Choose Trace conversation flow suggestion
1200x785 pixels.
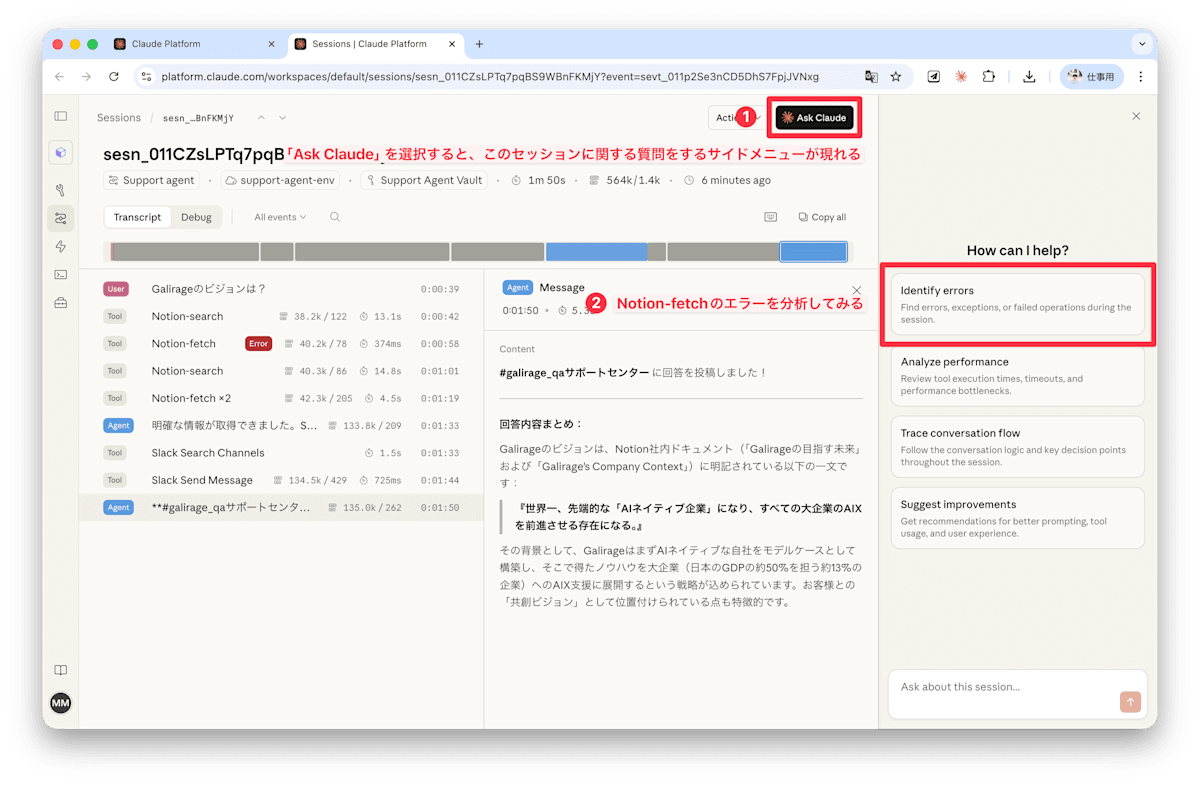click(1018, 447)
